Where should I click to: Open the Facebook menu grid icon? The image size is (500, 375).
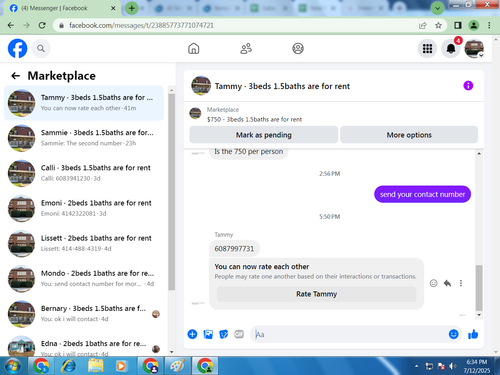427,49
